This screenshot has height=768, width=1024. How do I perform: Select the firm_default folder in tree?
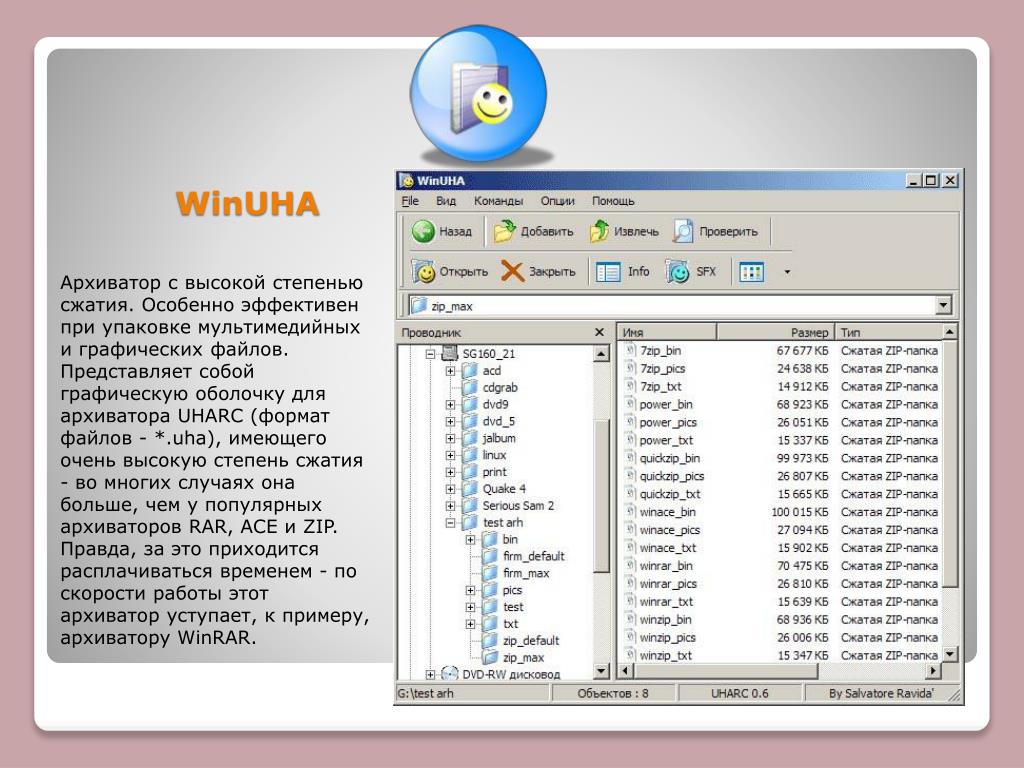point(534,556)
